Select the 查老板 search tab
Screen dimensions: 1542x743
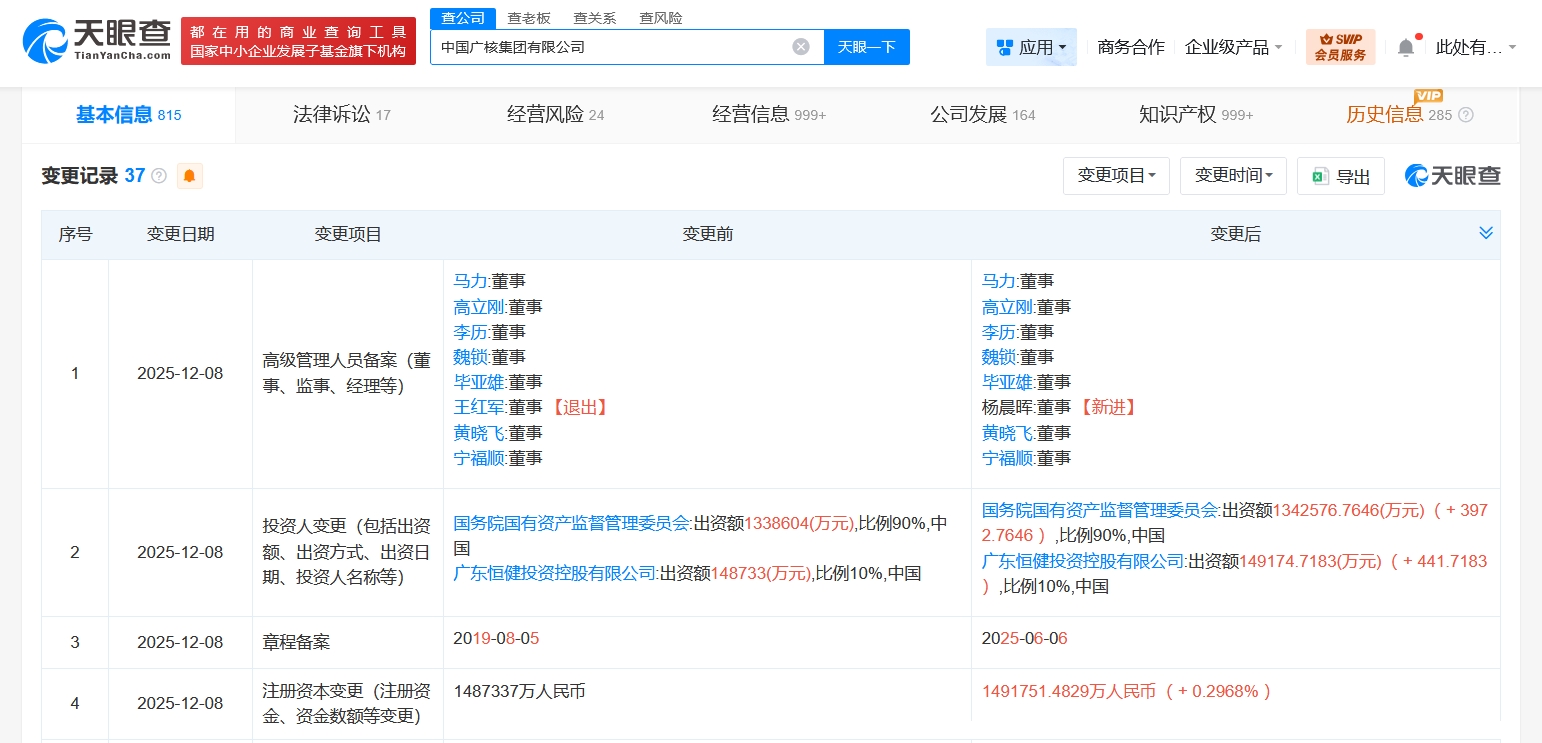click(x=529, y=18)
